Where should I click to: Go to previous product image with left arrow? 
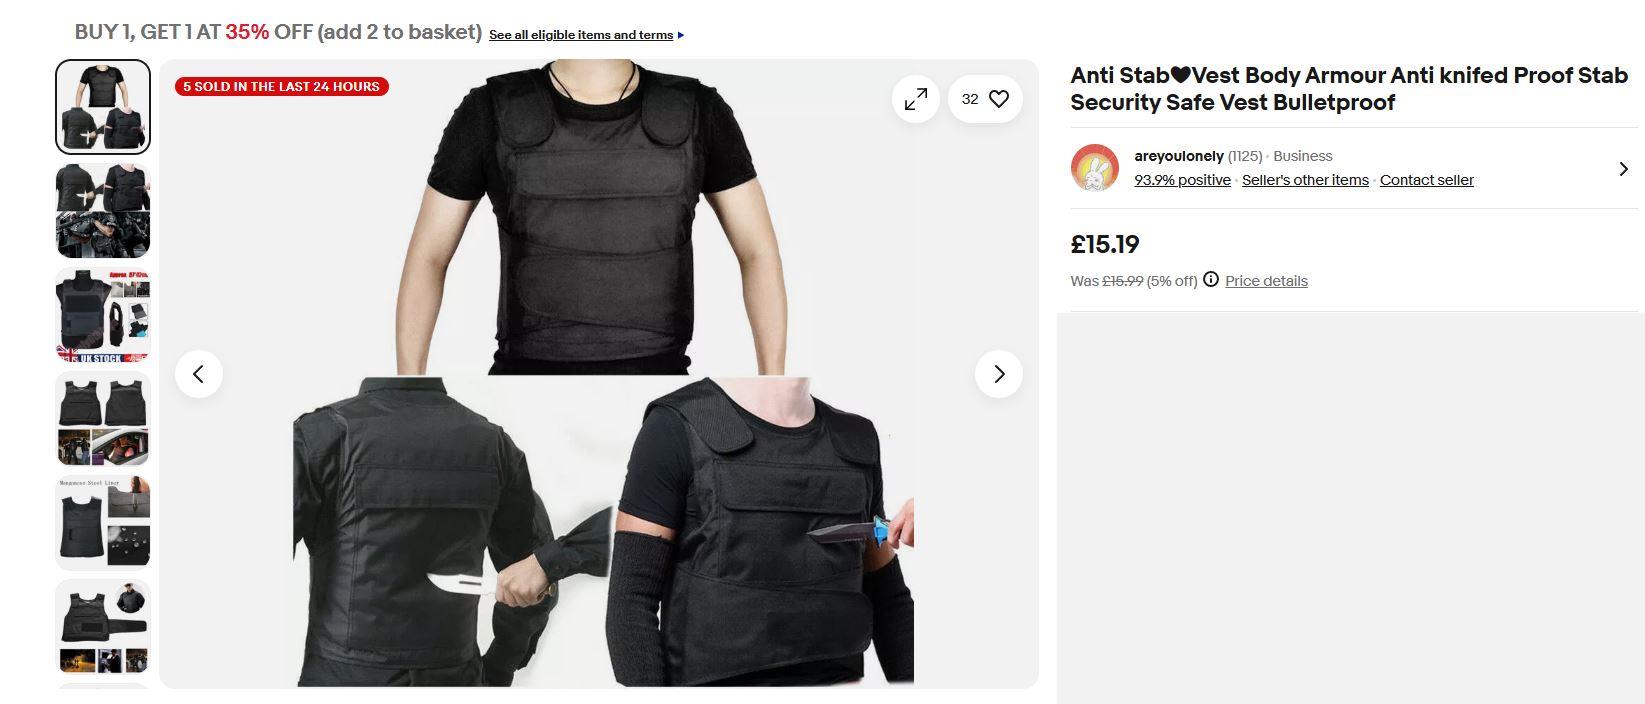point(199,374)
